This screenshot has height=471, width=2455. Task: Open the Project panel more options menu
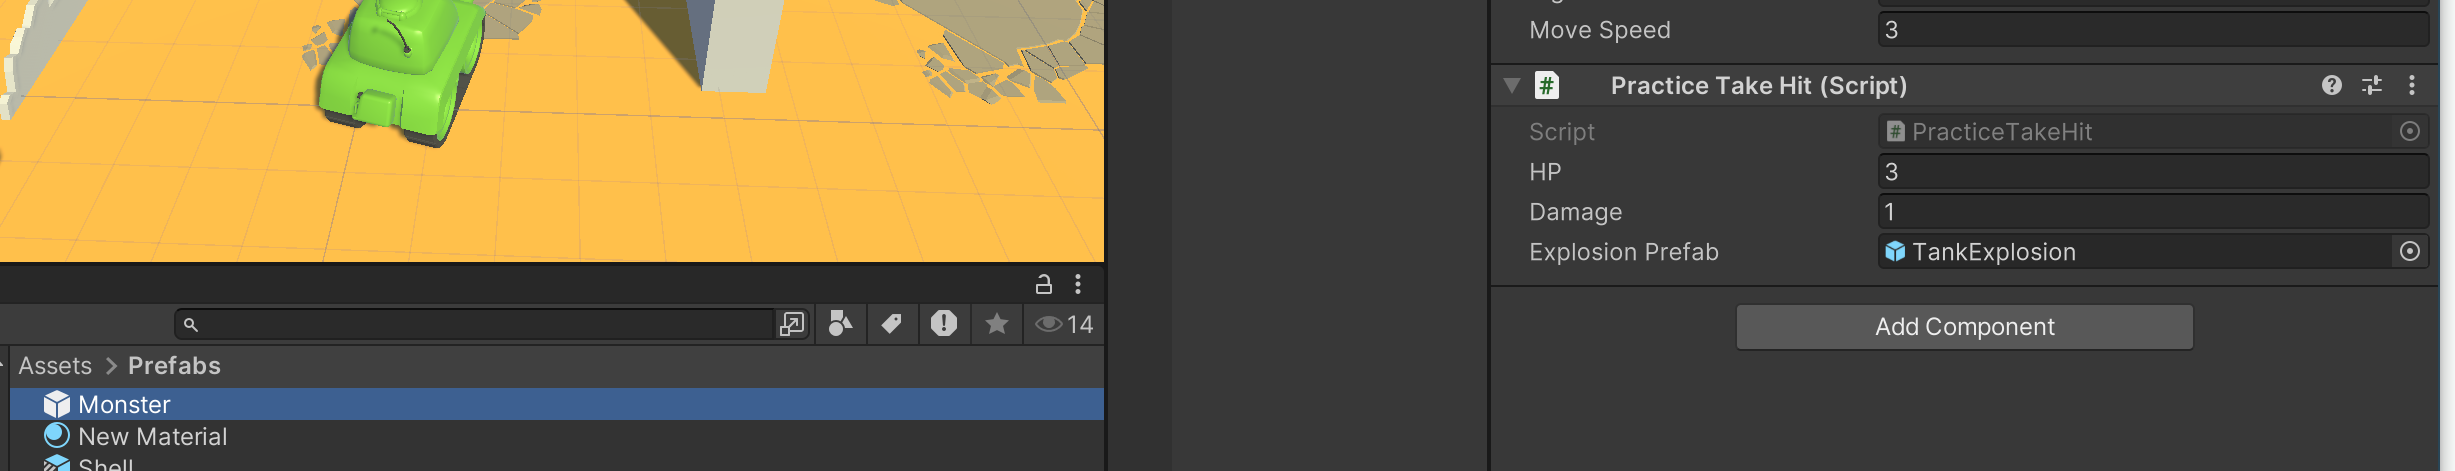[x=1078, y=284]
